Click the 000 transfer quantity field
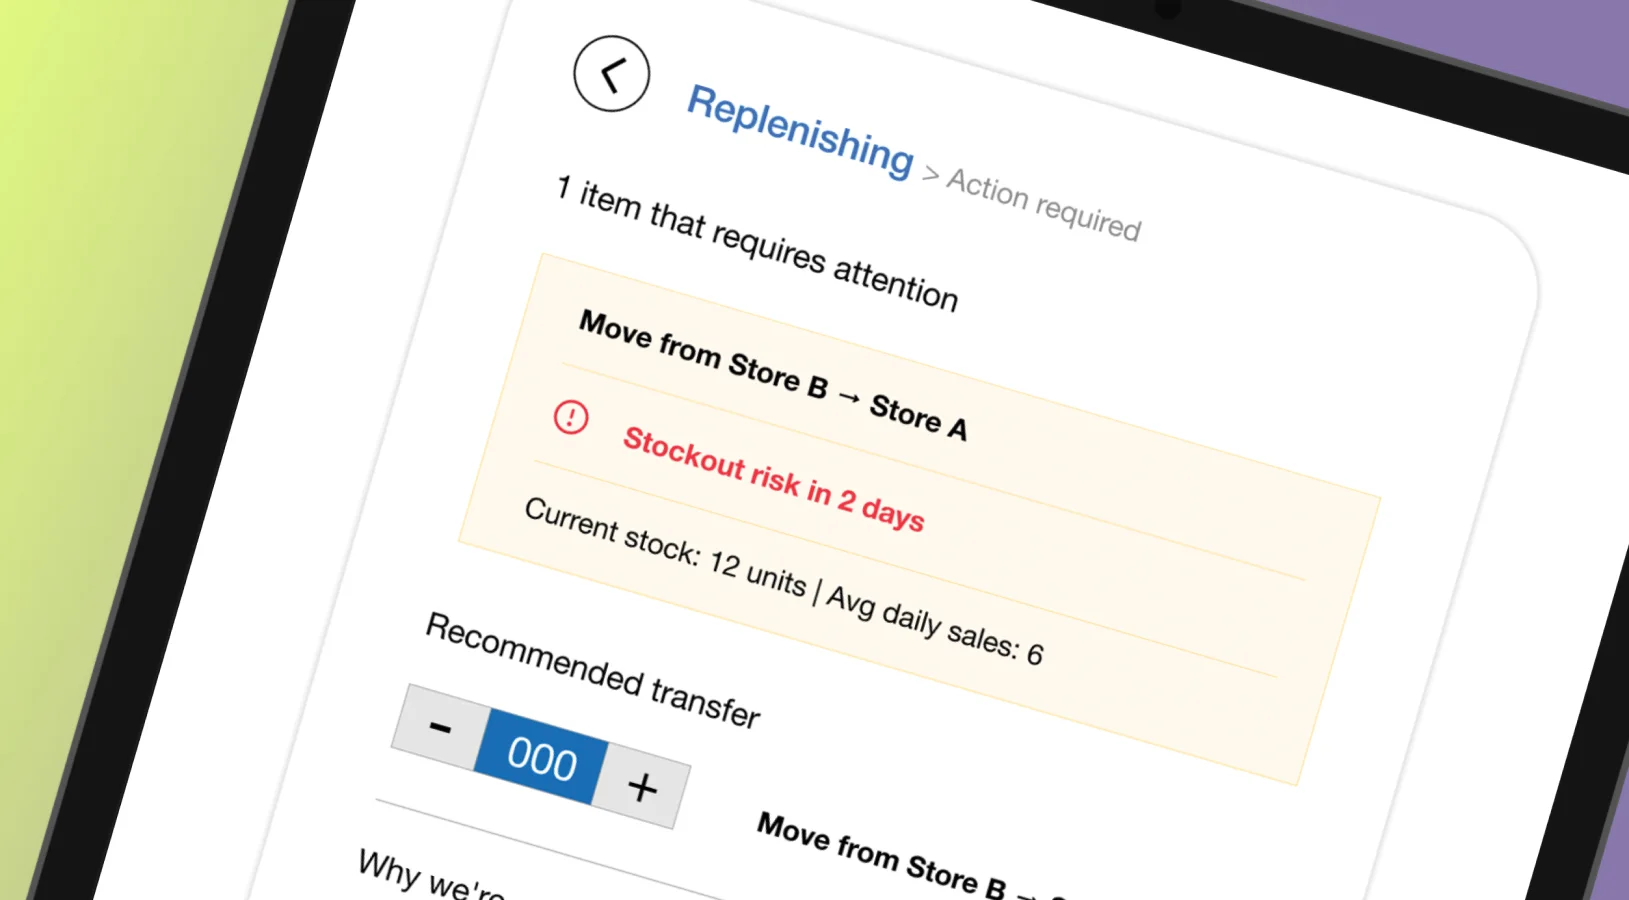The image size is (1629, 900). tap(541, 757)
